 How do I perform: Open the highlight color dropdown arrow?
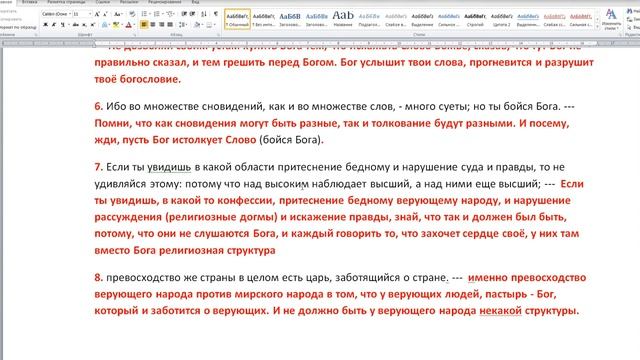point(121,25)
